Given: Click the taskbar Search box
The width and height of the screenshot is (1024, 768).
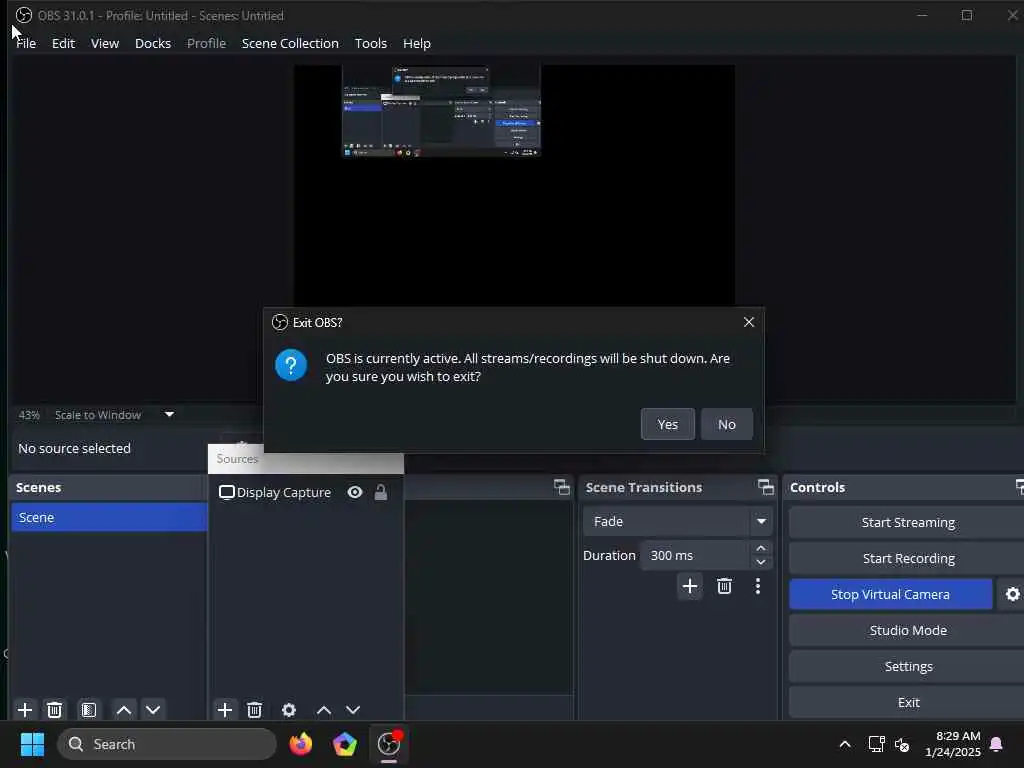Looking at the screenshot, I should (167, 744).
